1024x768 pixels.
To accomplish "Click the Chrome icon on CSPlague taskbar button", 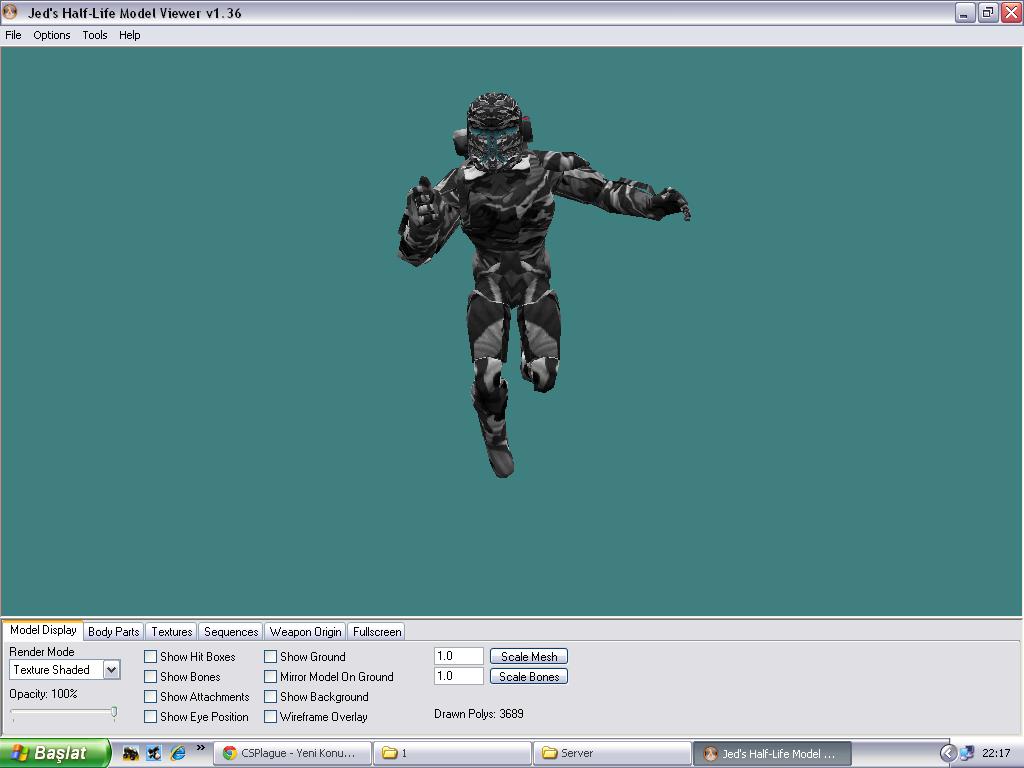I will point(230,753).
